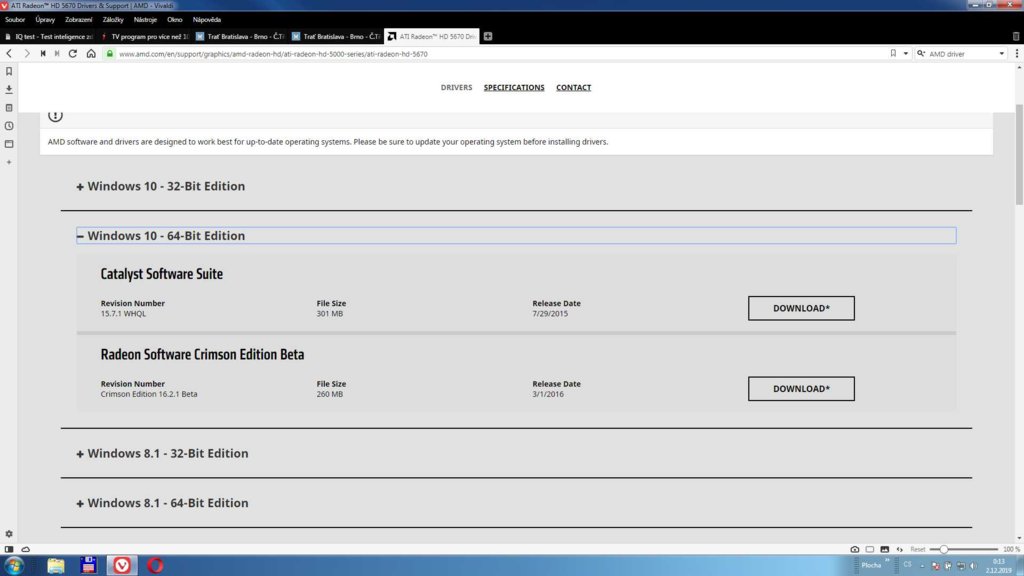Image resolution: width=1024 pixels, height=576 pixels.
Task: Click the Vivaldi taskbar icon
Action: (x=122, y=565)
